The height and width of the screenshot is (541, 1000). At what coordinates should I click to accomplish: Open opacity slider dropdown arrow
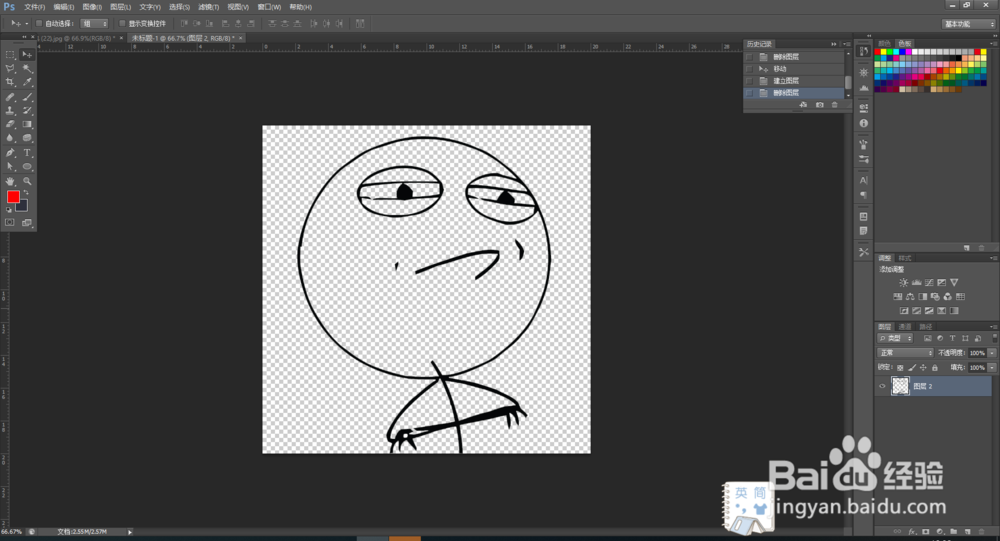click(992, 353)
